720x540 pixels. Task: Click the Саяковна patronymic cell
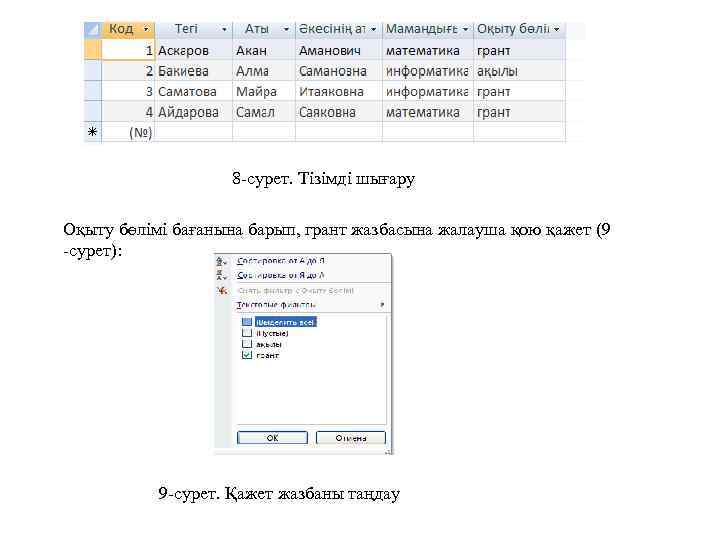339,112
